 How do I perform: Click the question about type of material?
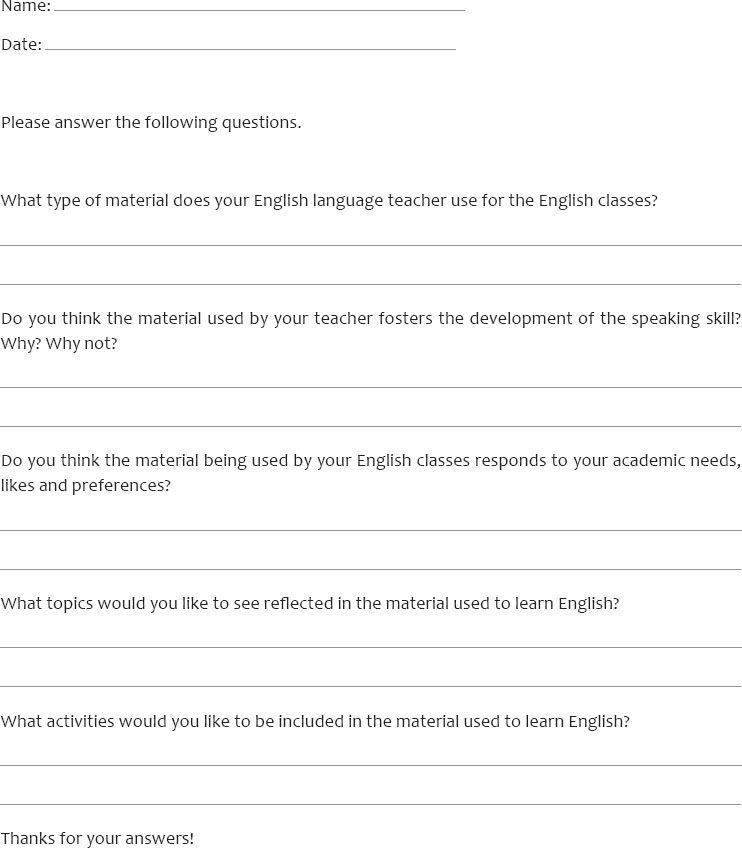[x=329, y=200]
